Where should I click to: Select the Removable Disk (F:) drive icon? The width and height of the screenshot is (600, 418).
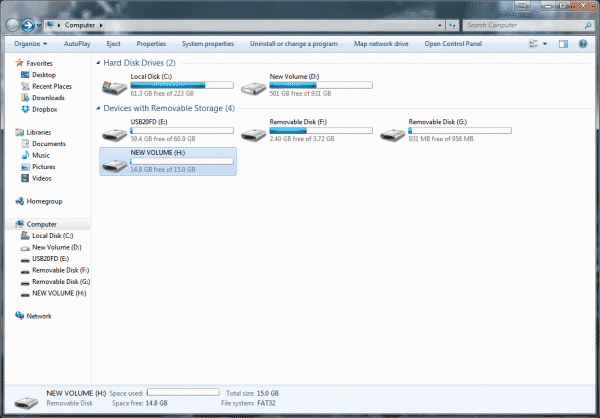[253, 134]
